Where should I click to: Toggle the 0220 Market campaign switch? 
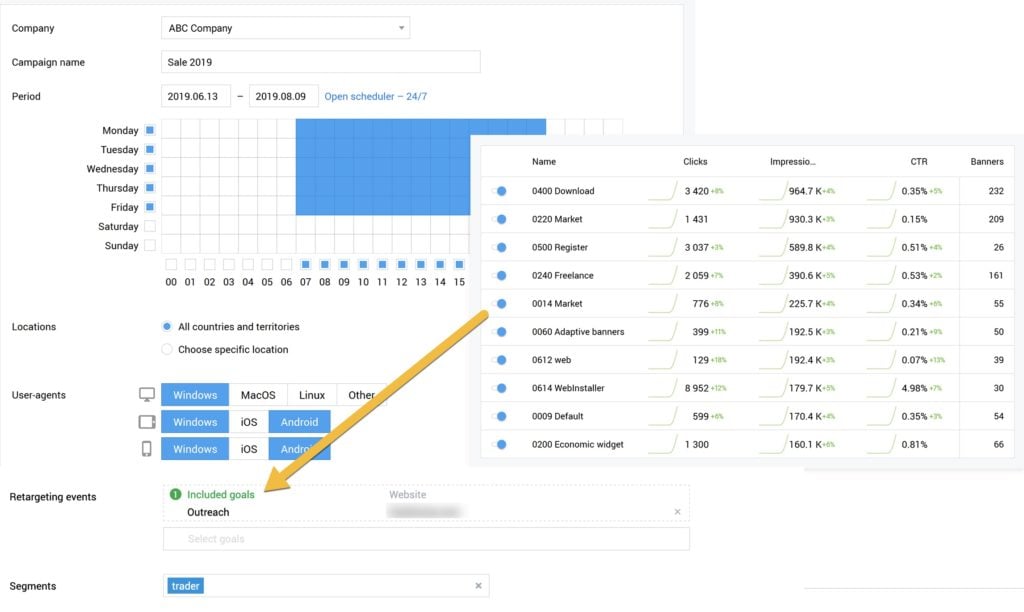(x=499, y=219)
